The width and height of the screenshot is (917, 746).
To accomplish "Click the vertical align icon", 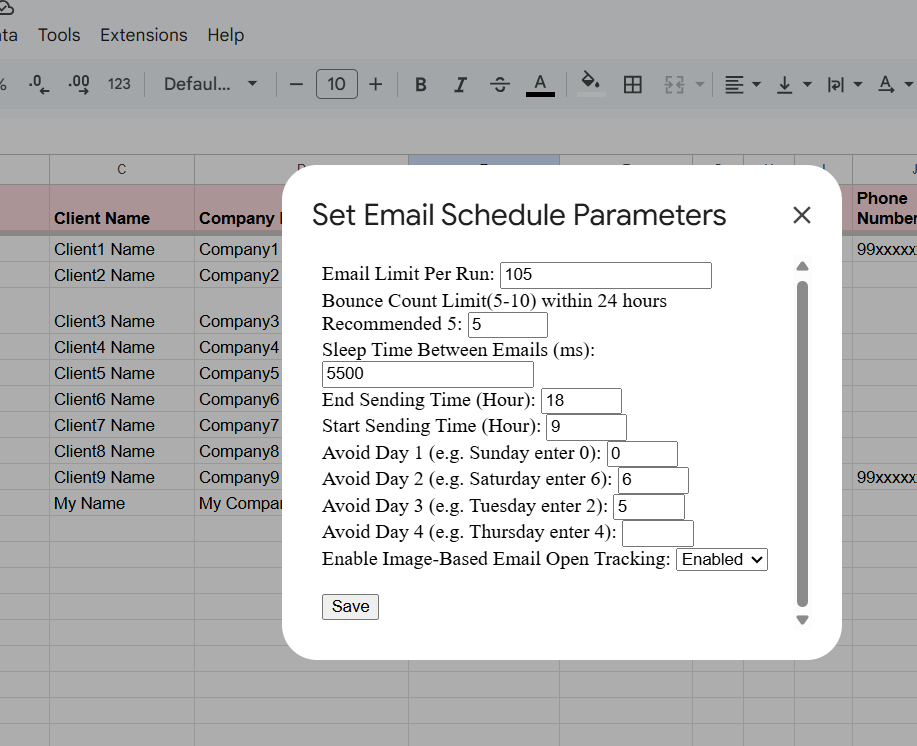I will [x=784, y=85].
